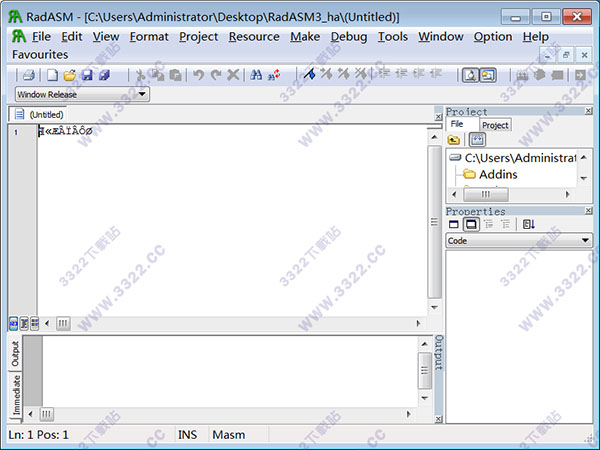Open the Favourites menu
This screenshot has height=450, width=600.
tap(40, 54)
